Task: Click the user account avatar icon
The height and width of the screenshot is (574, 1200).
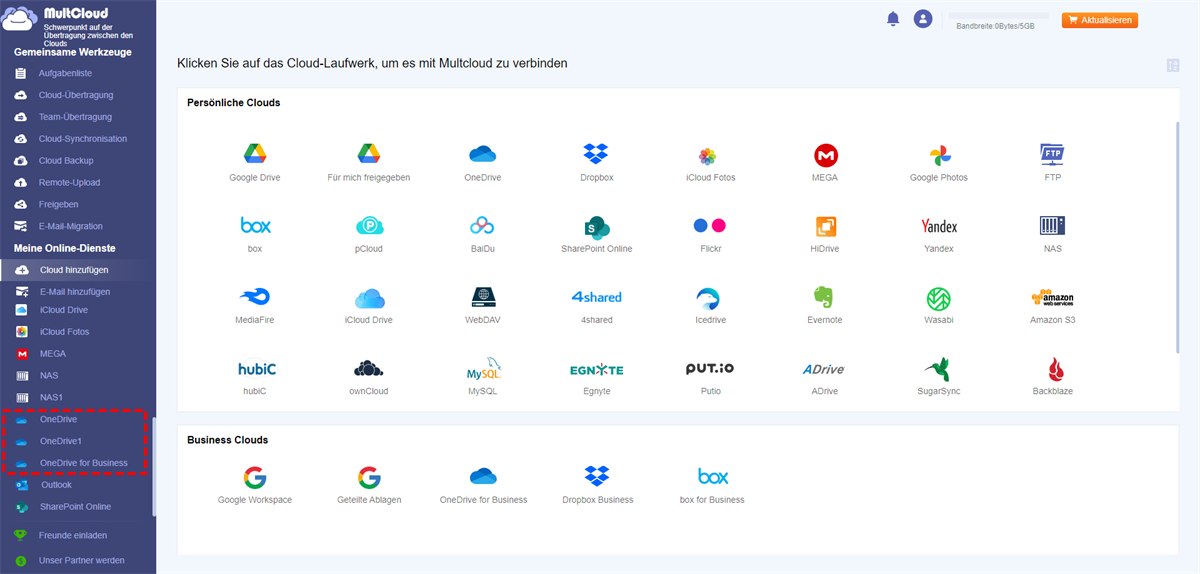Action: pyautogui.click(x=923, y=19)
